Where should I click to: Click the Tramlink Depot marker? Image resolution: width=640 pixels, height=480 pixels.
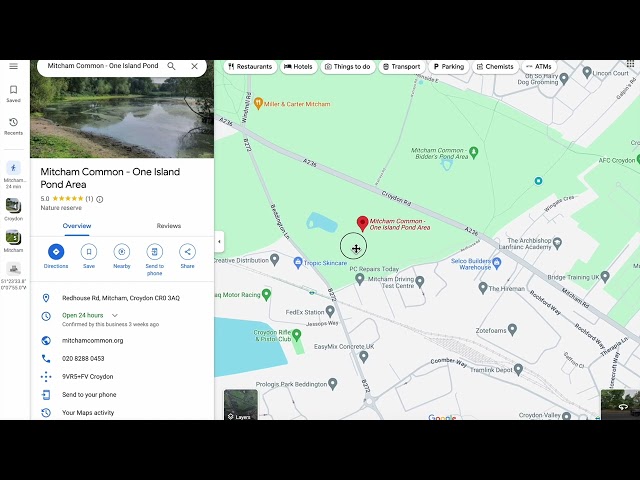point(518,369)
